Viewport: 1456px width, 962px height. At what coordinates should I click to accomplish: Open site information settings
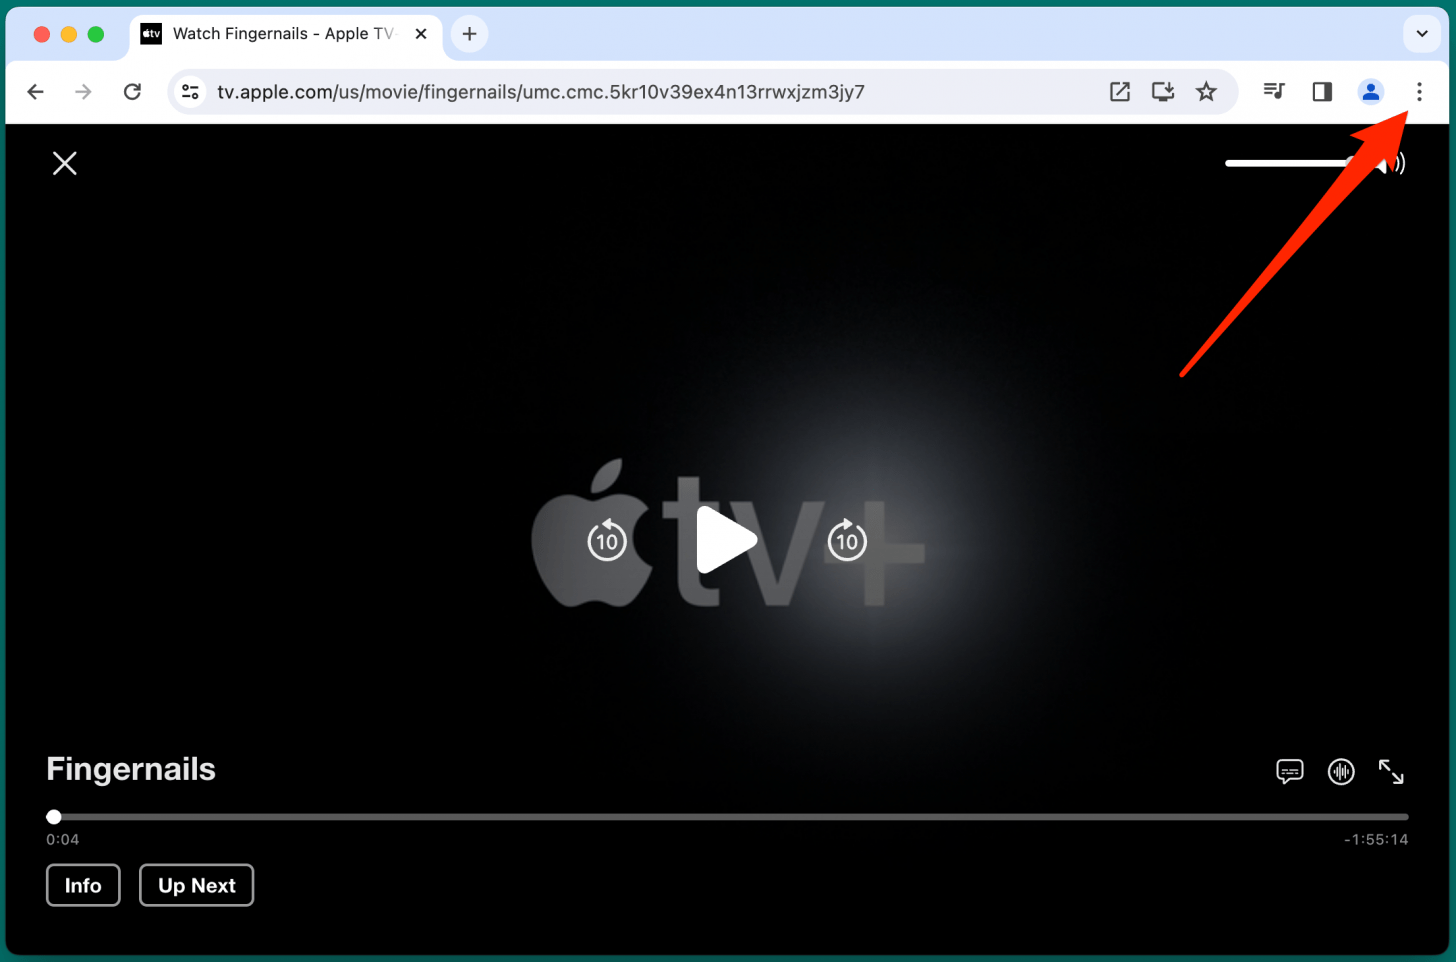tap(190, 91)
